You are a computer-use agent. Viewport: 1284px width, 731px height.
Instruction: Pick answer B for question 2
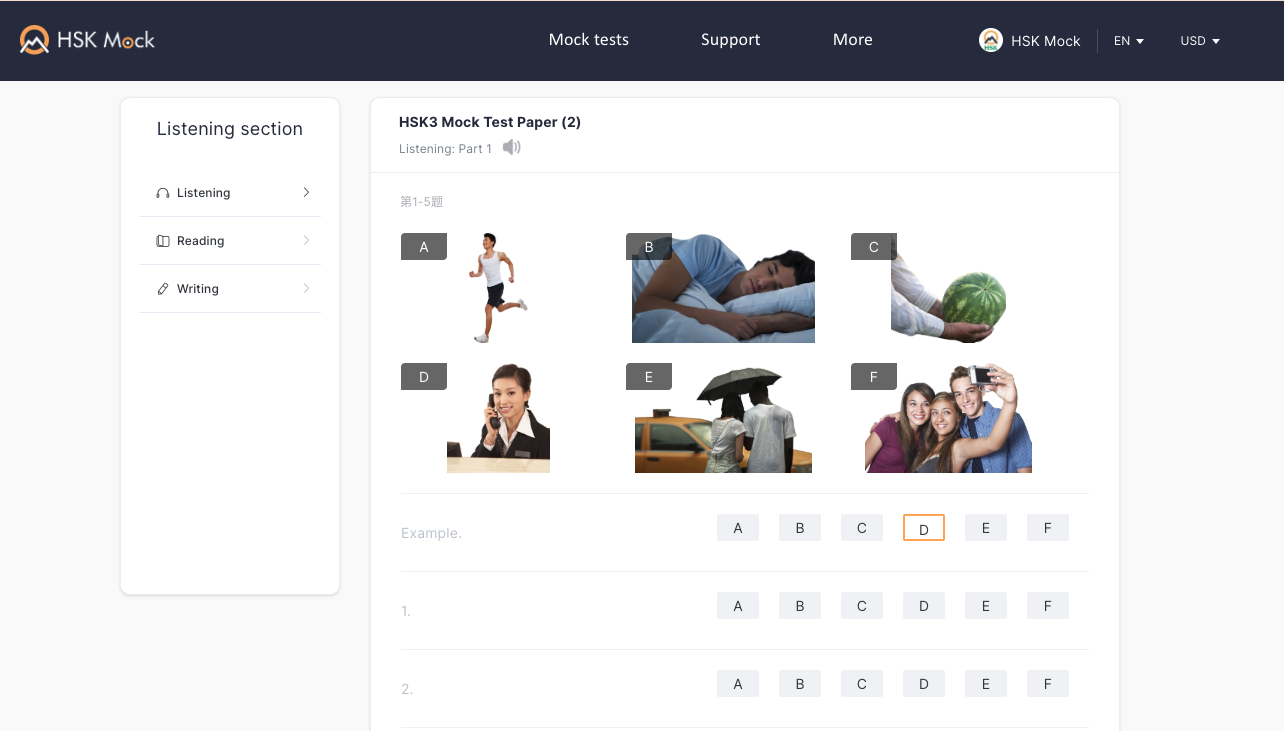800,684
